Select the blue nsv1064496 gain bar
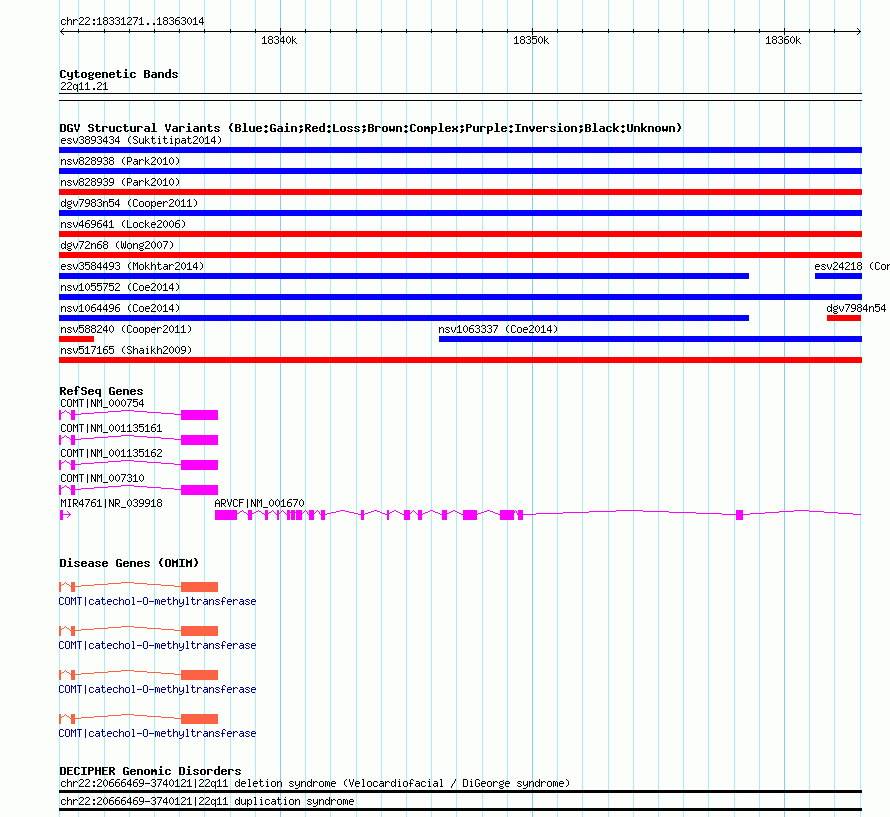 404,318
